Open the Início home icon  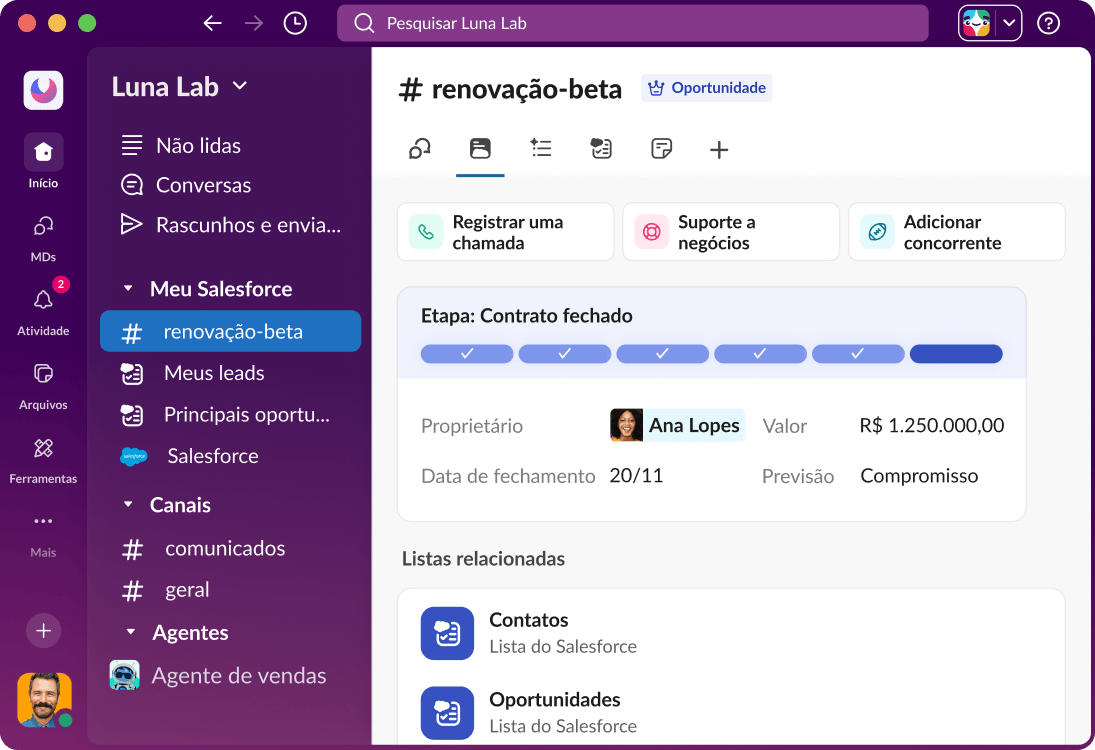coord(42,152)
